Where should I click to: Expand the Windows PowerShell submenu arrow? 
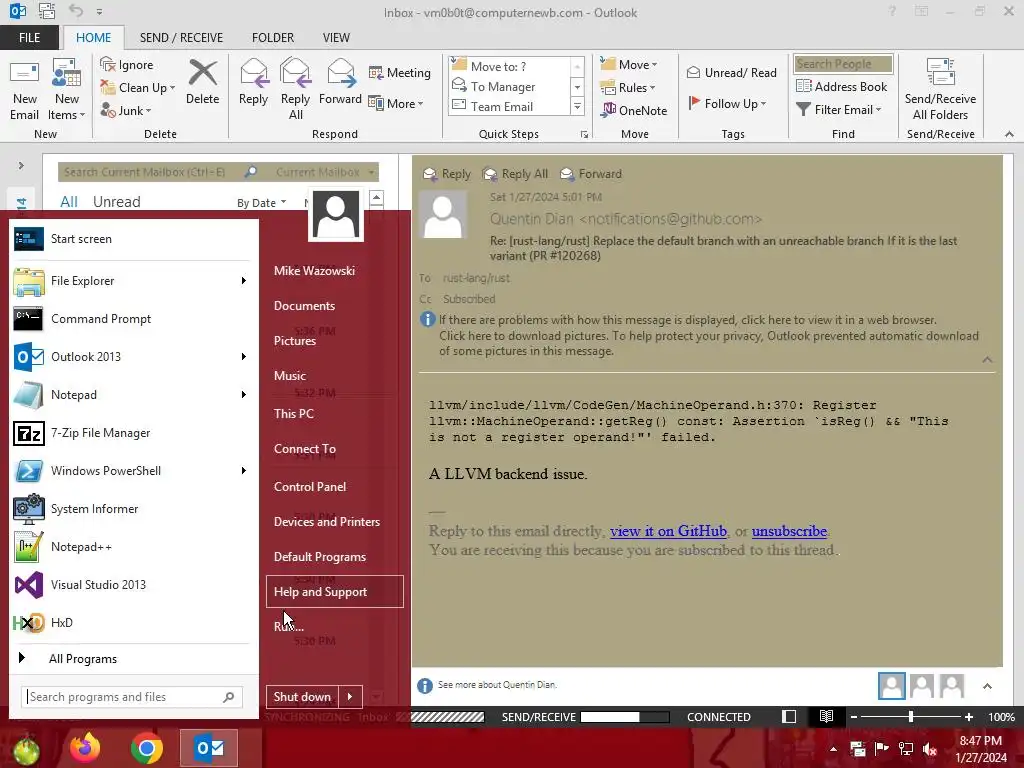tap(244, 471)
